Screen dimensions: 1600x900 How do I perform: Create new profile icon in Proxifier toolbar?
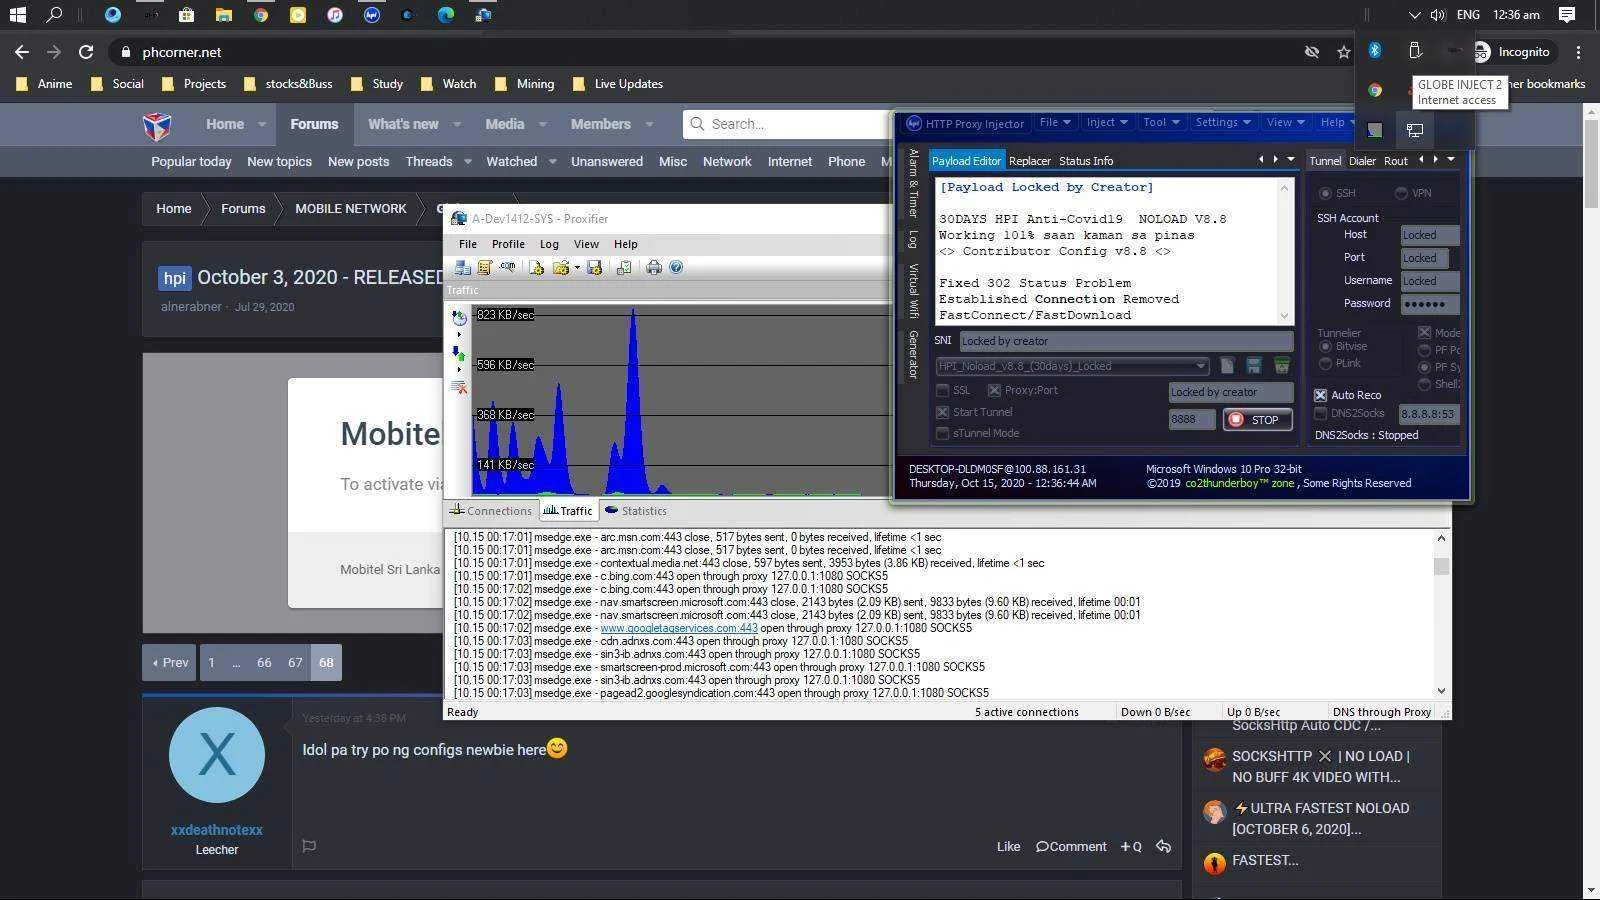(537, 267)
